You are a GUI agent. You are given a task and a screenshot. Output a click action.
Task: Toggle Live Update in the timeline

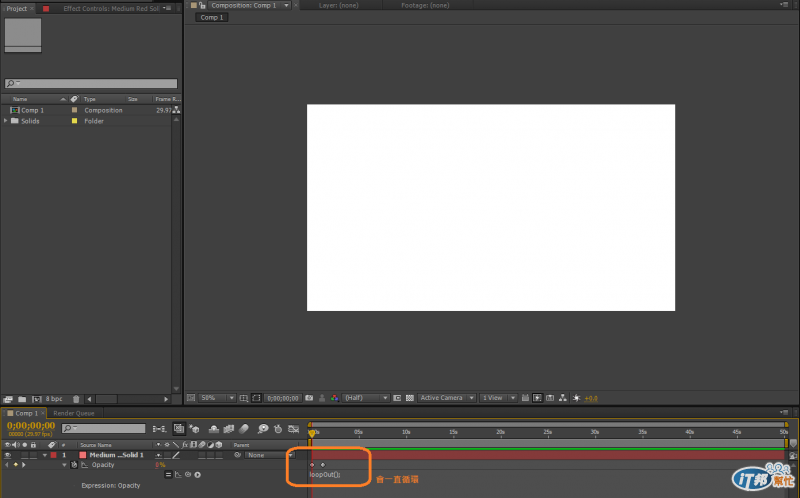point(179,429)
